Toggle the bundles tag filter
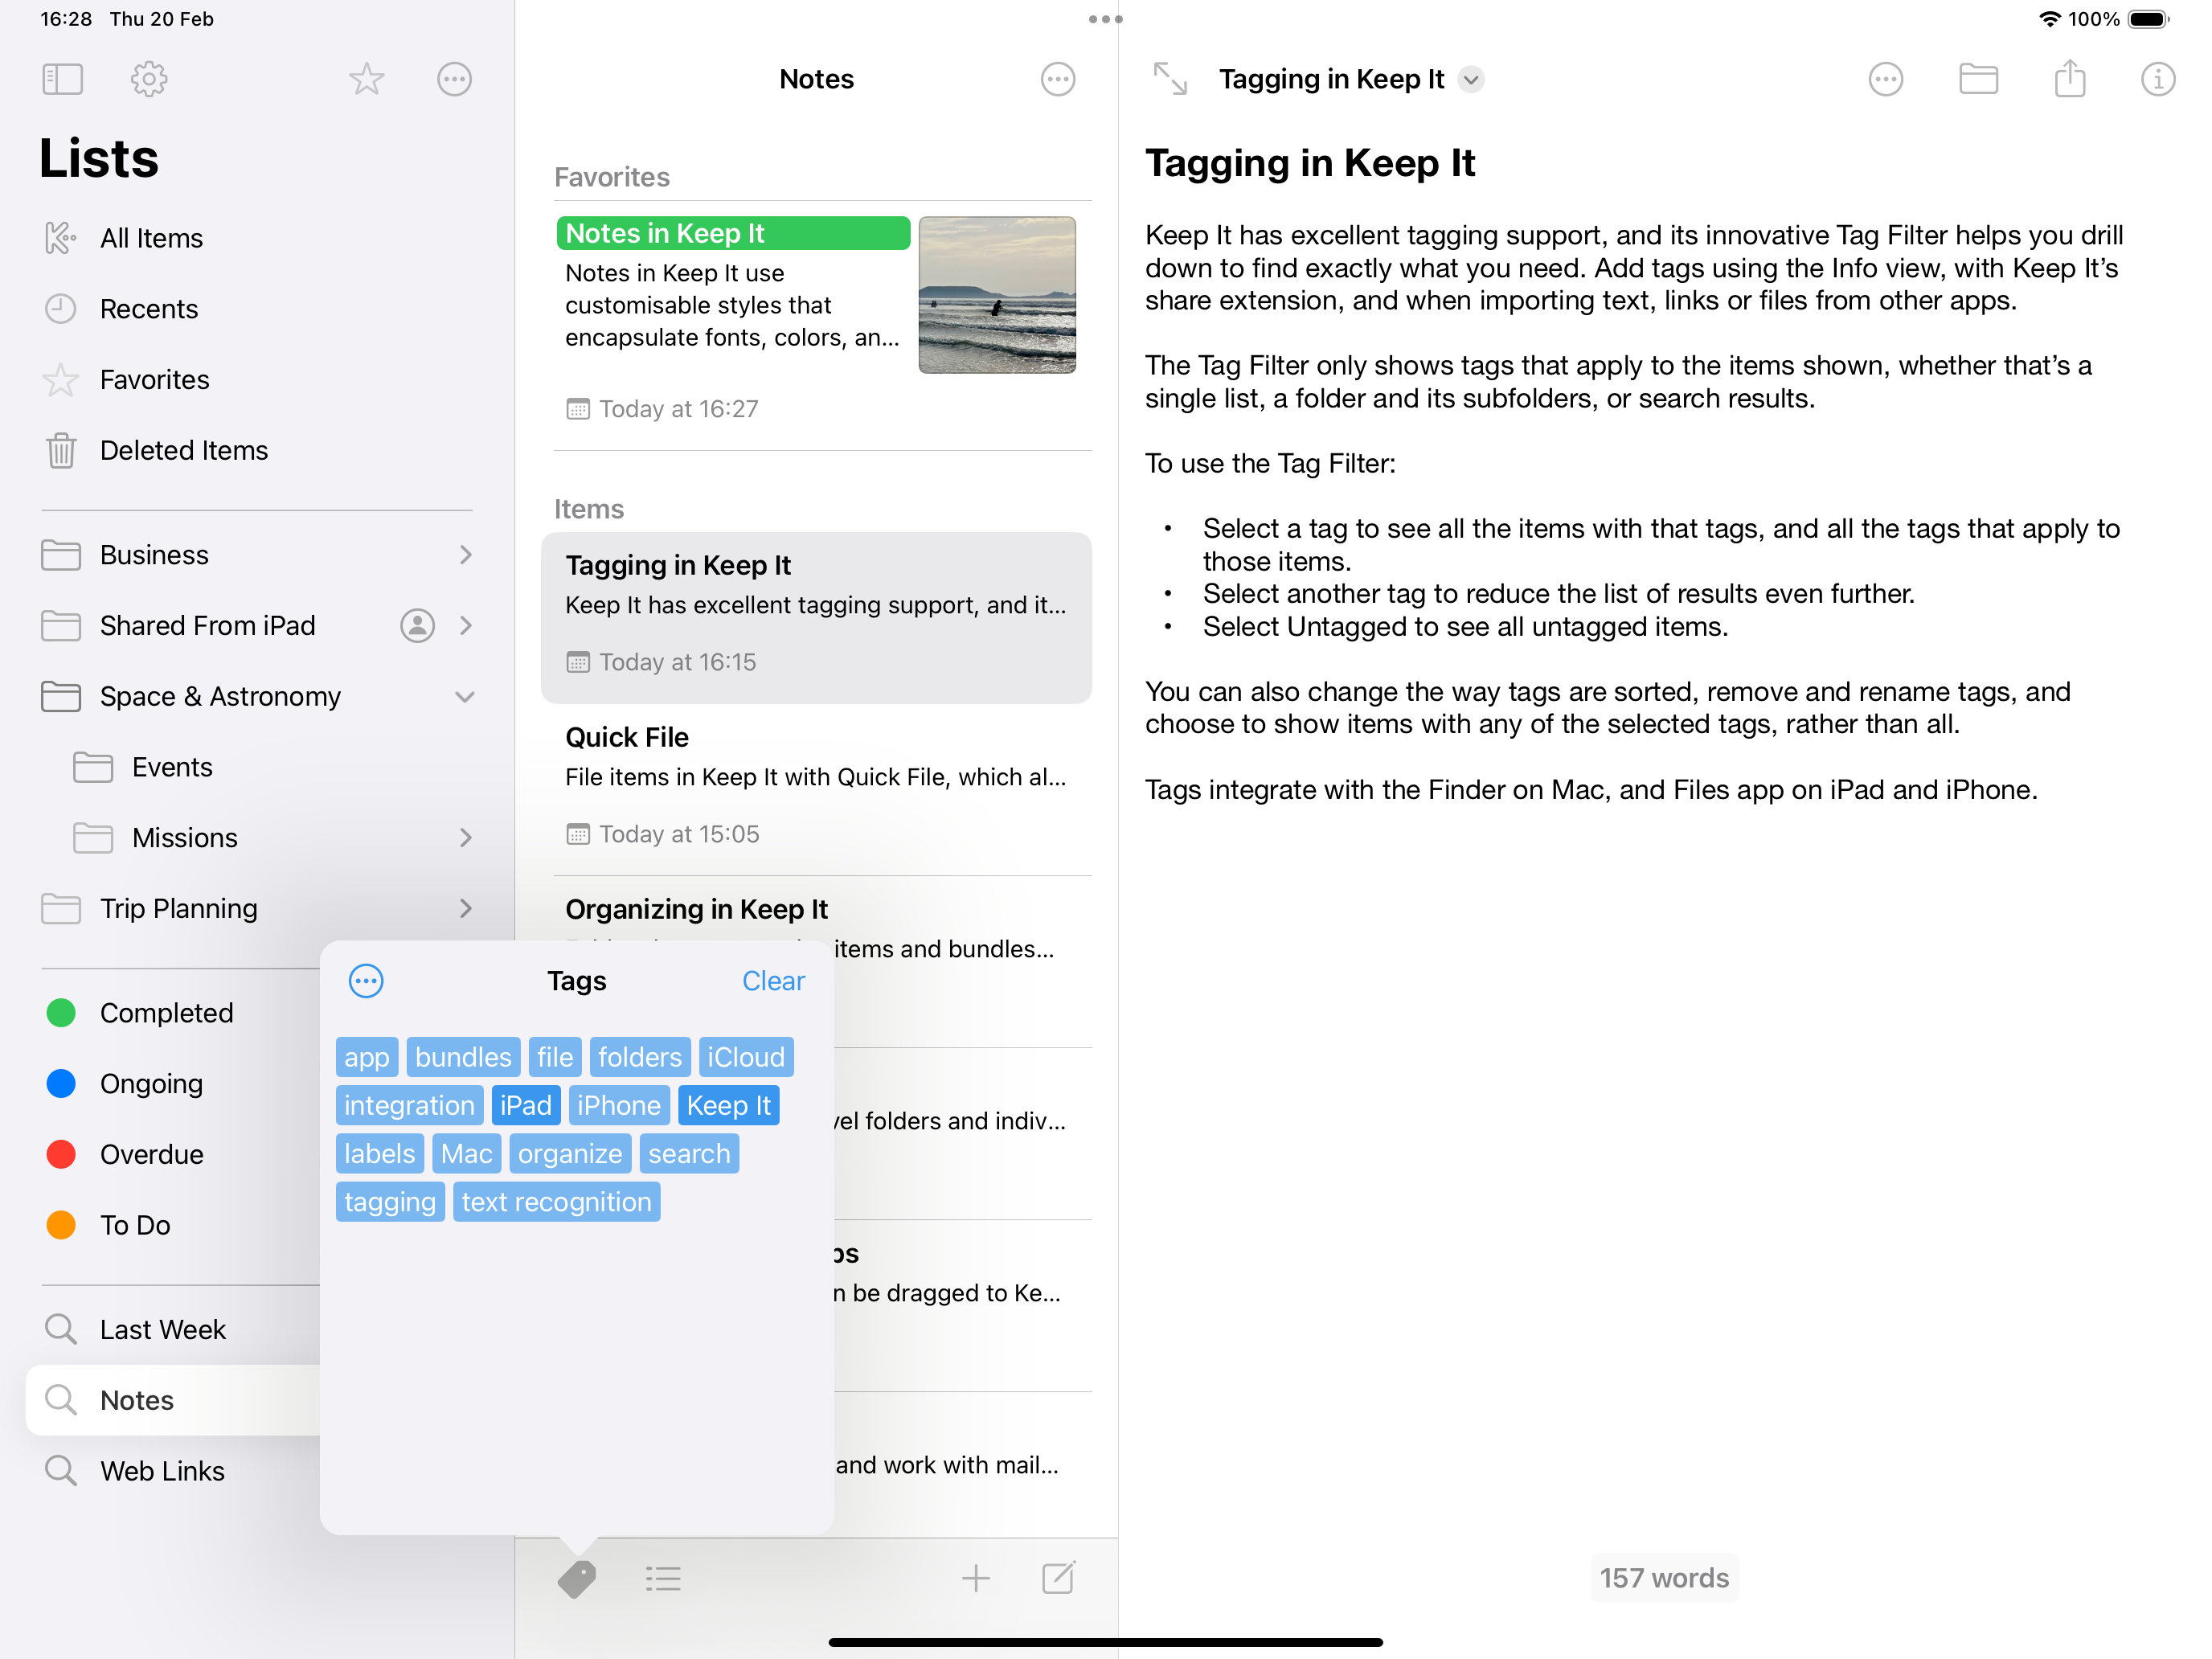This screenshot has width=2212, height=1659. pos(463,1057)
